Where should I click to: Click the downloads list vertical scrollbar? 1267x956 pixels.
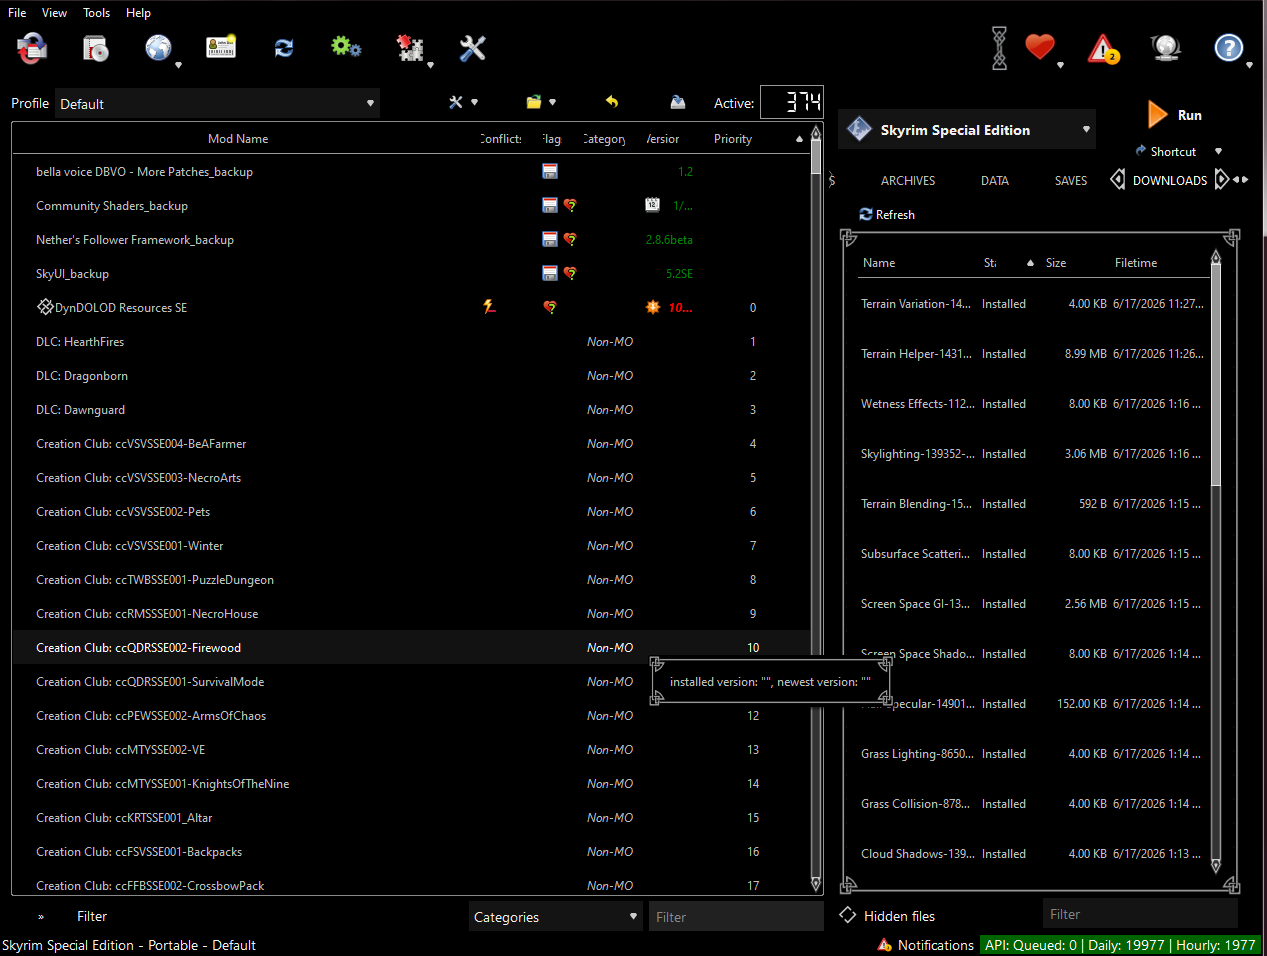1216,560
